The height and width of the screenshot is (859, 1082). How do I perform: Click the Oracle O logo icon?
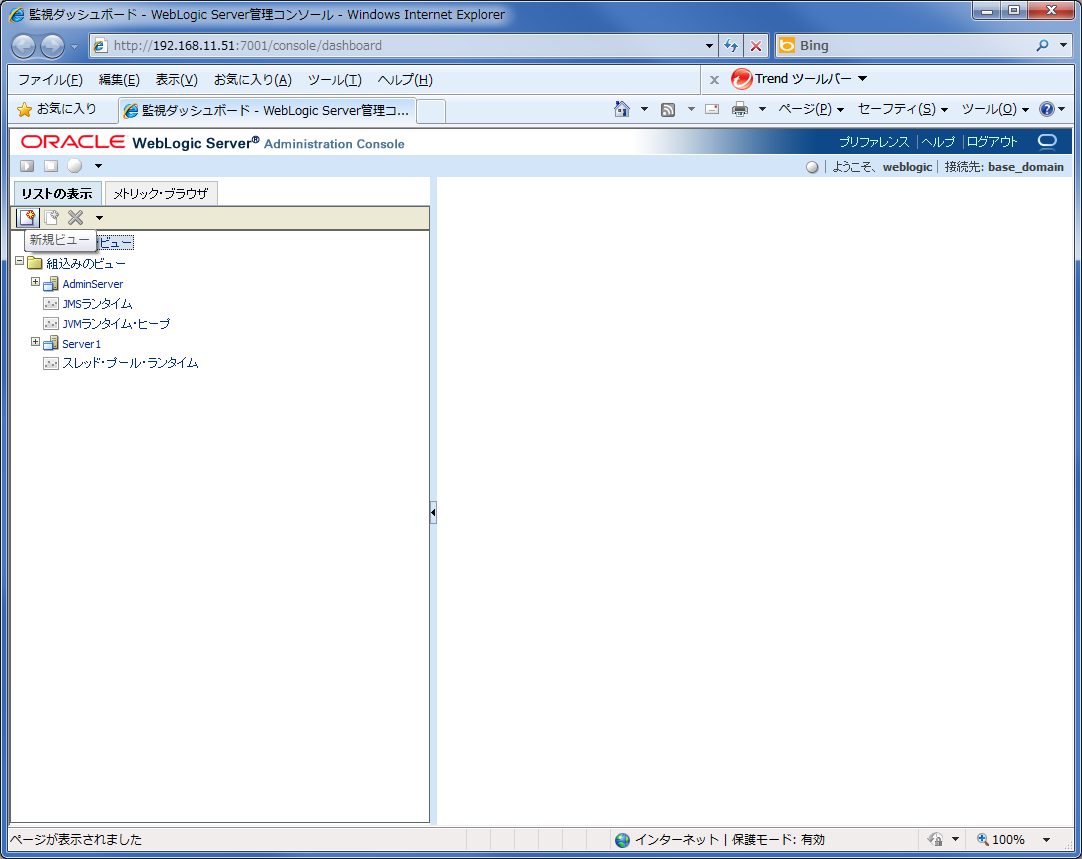pyautogui.click(x=1047, y=141)
